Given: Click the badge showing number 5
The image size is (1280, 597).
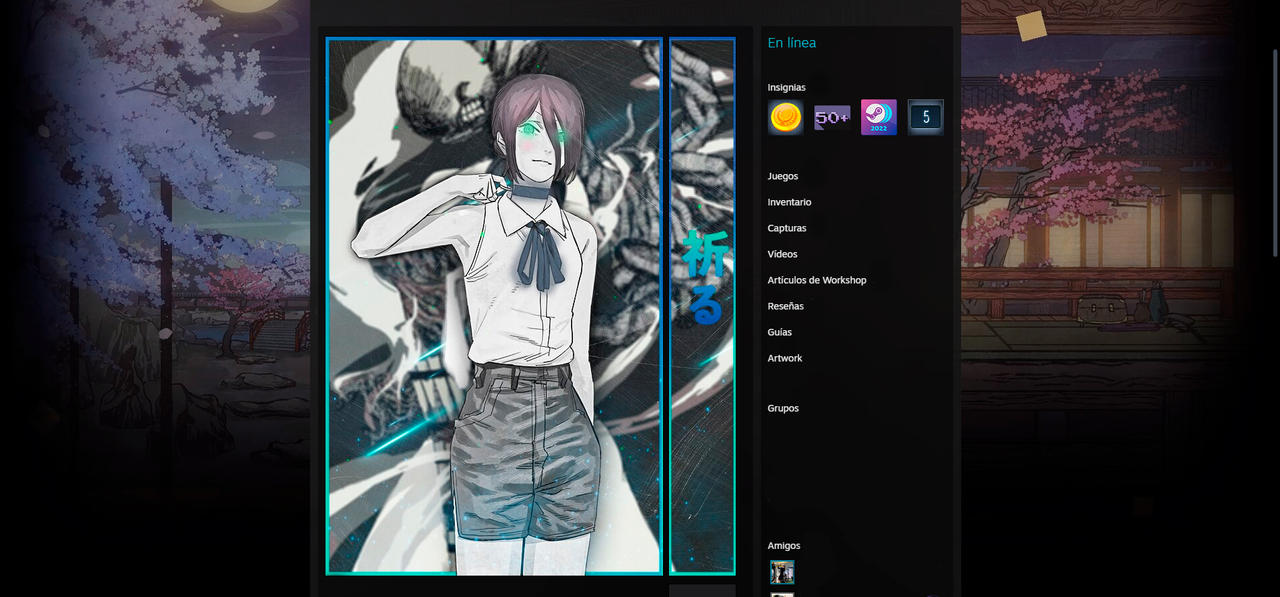Looking at the screenshot, I should (x=925, y=117).
